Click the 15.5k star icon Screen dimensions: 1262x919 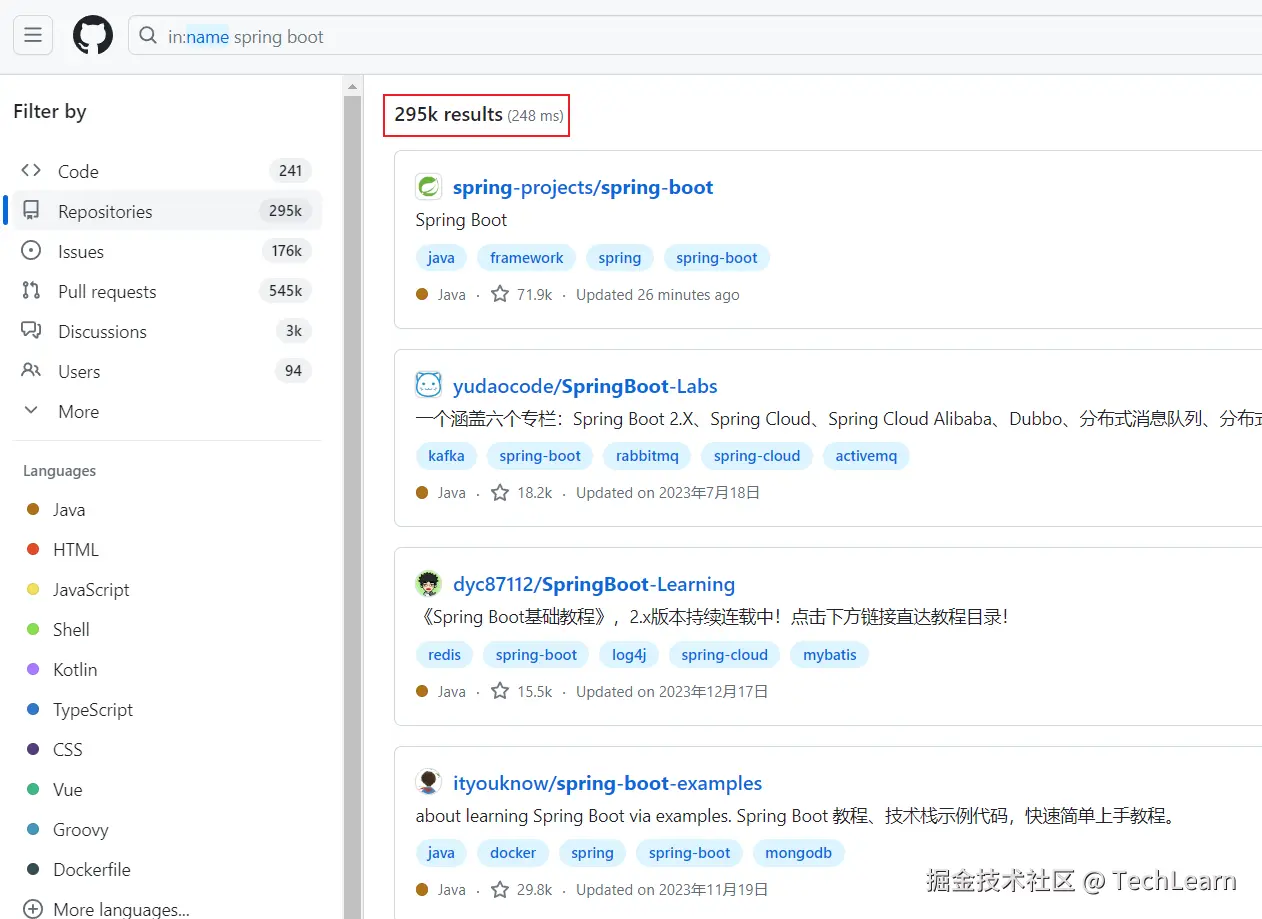[x=500, y=691]
